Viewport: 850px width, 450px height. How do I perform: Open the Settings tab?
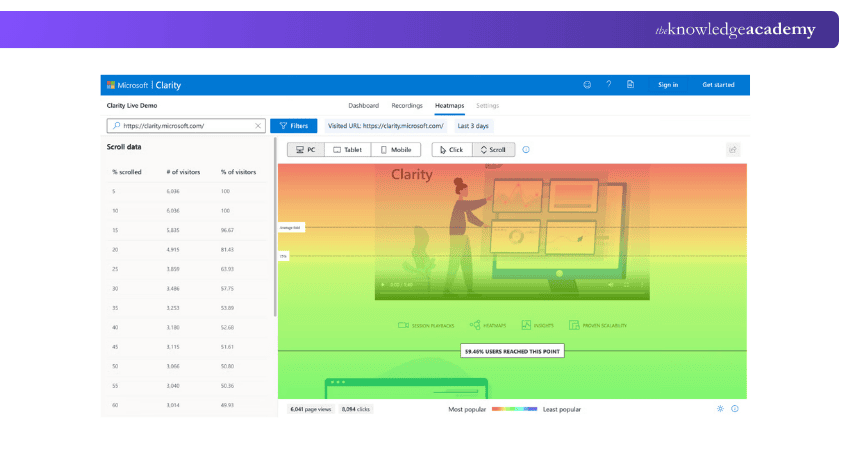pos(487,106)
